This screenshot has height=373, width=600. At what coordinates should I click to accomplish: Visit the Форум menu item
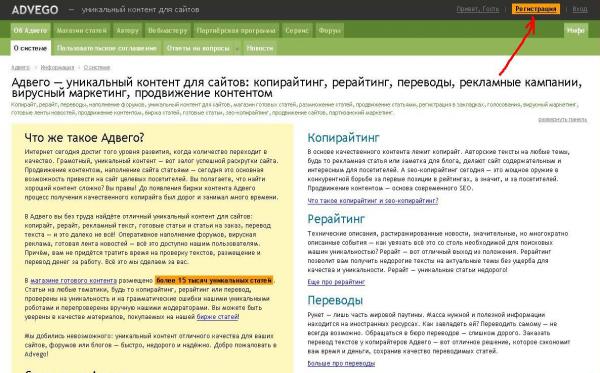click(x=329, y=30)
